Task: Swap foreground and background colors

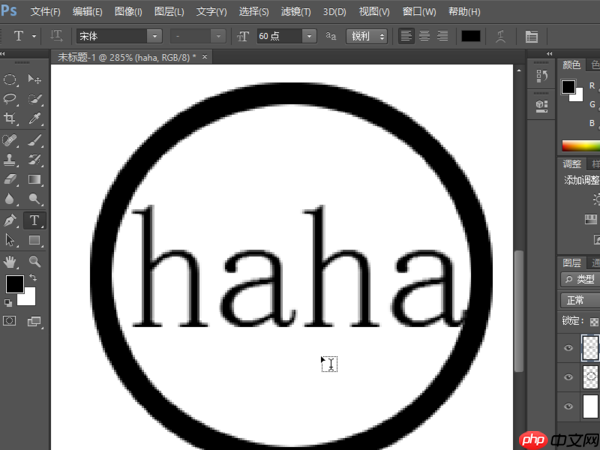Action: pos(33,277)
